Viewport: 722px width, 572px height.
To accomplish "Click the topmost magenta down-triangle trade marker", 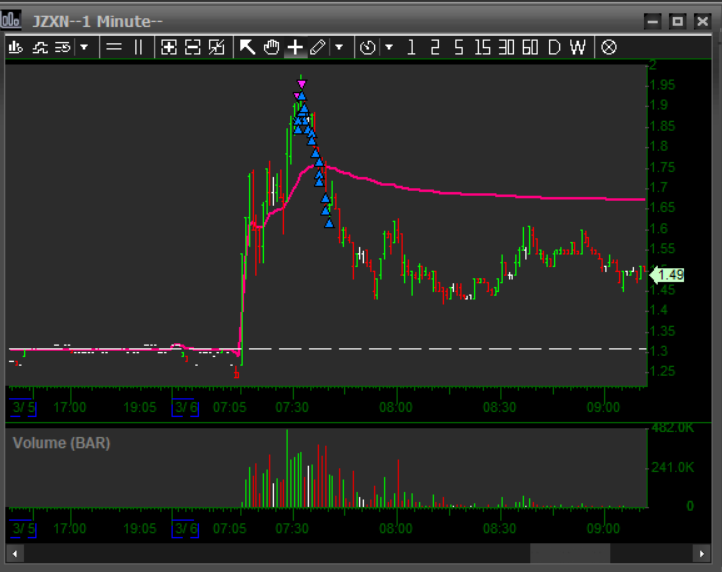I will pos(302,84).
